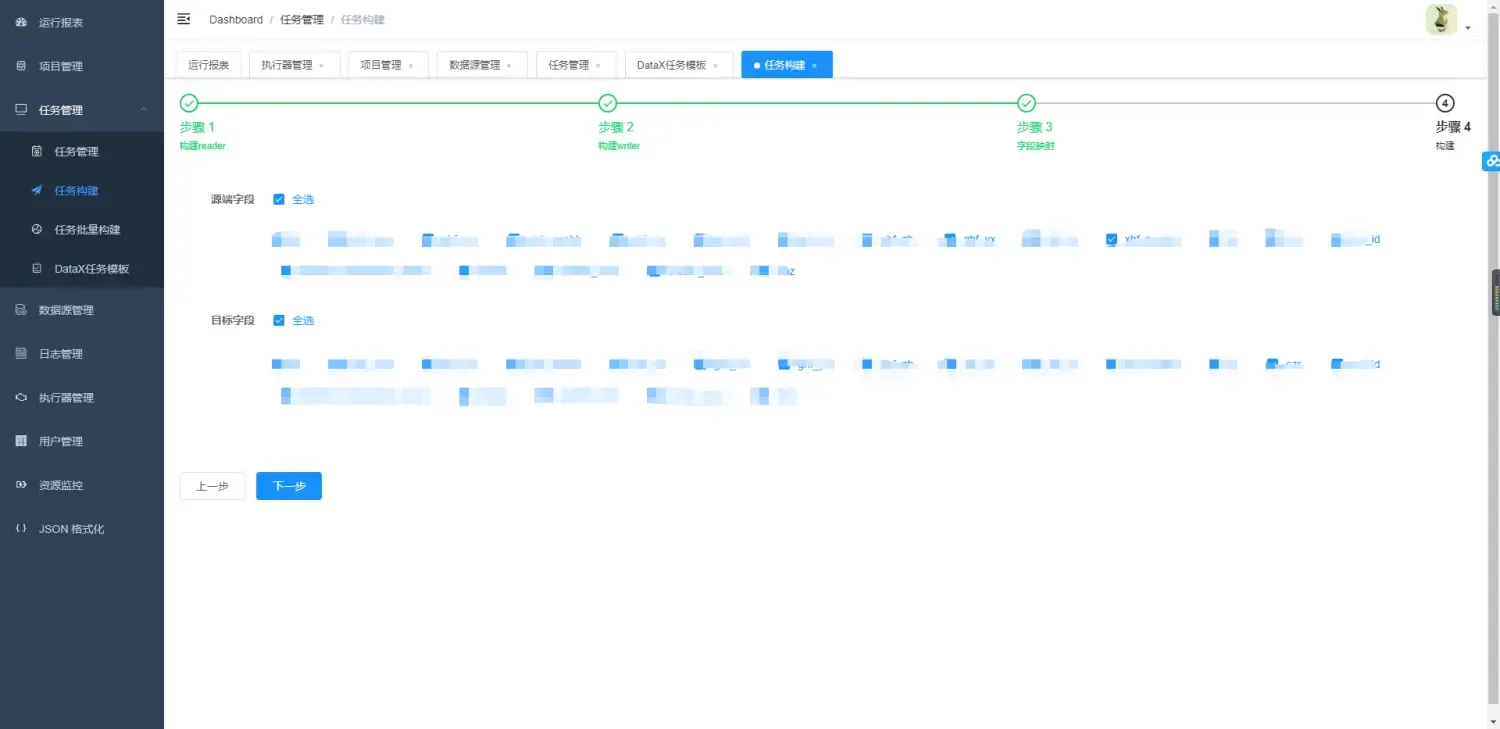
Task: Open 资源监控 monitoring icon in sidebar
Action: point(22,485)
